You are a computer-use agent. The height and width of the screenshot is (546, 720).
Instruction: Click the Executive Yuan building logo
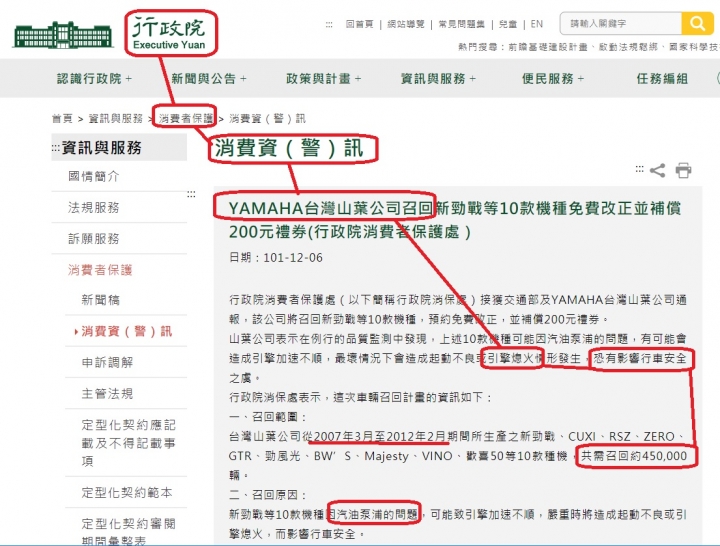click(x=63, y=34)
